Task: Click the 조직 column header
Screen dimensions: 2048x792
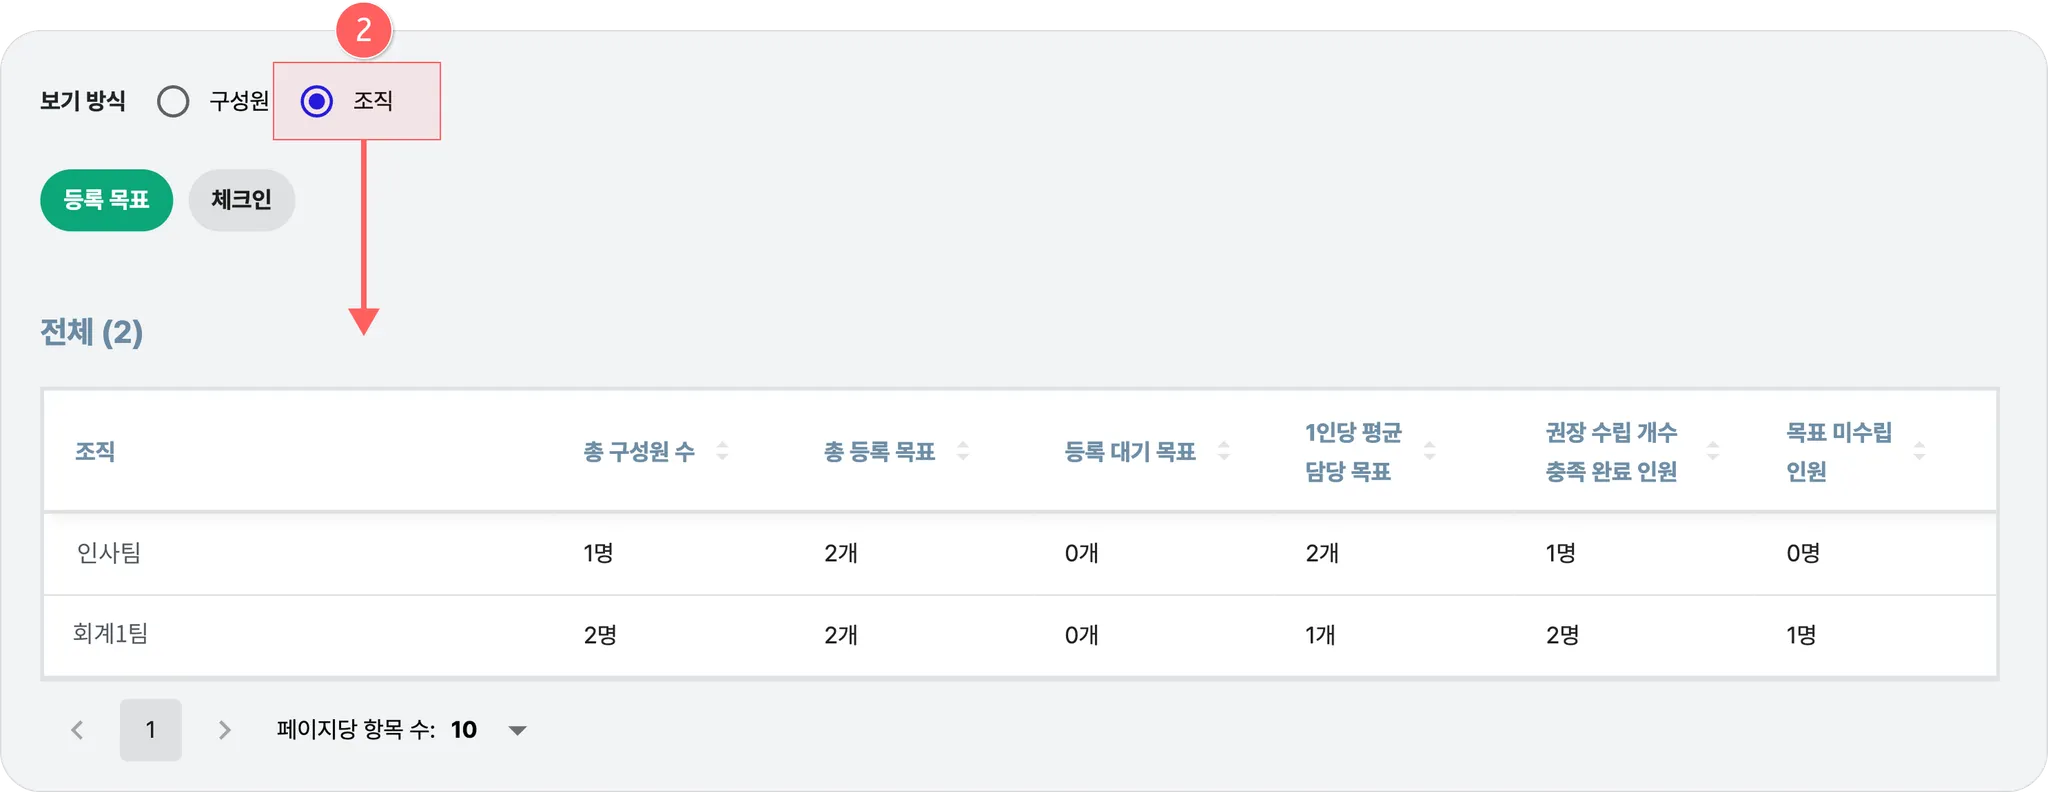Action: [x=95, y=452]
